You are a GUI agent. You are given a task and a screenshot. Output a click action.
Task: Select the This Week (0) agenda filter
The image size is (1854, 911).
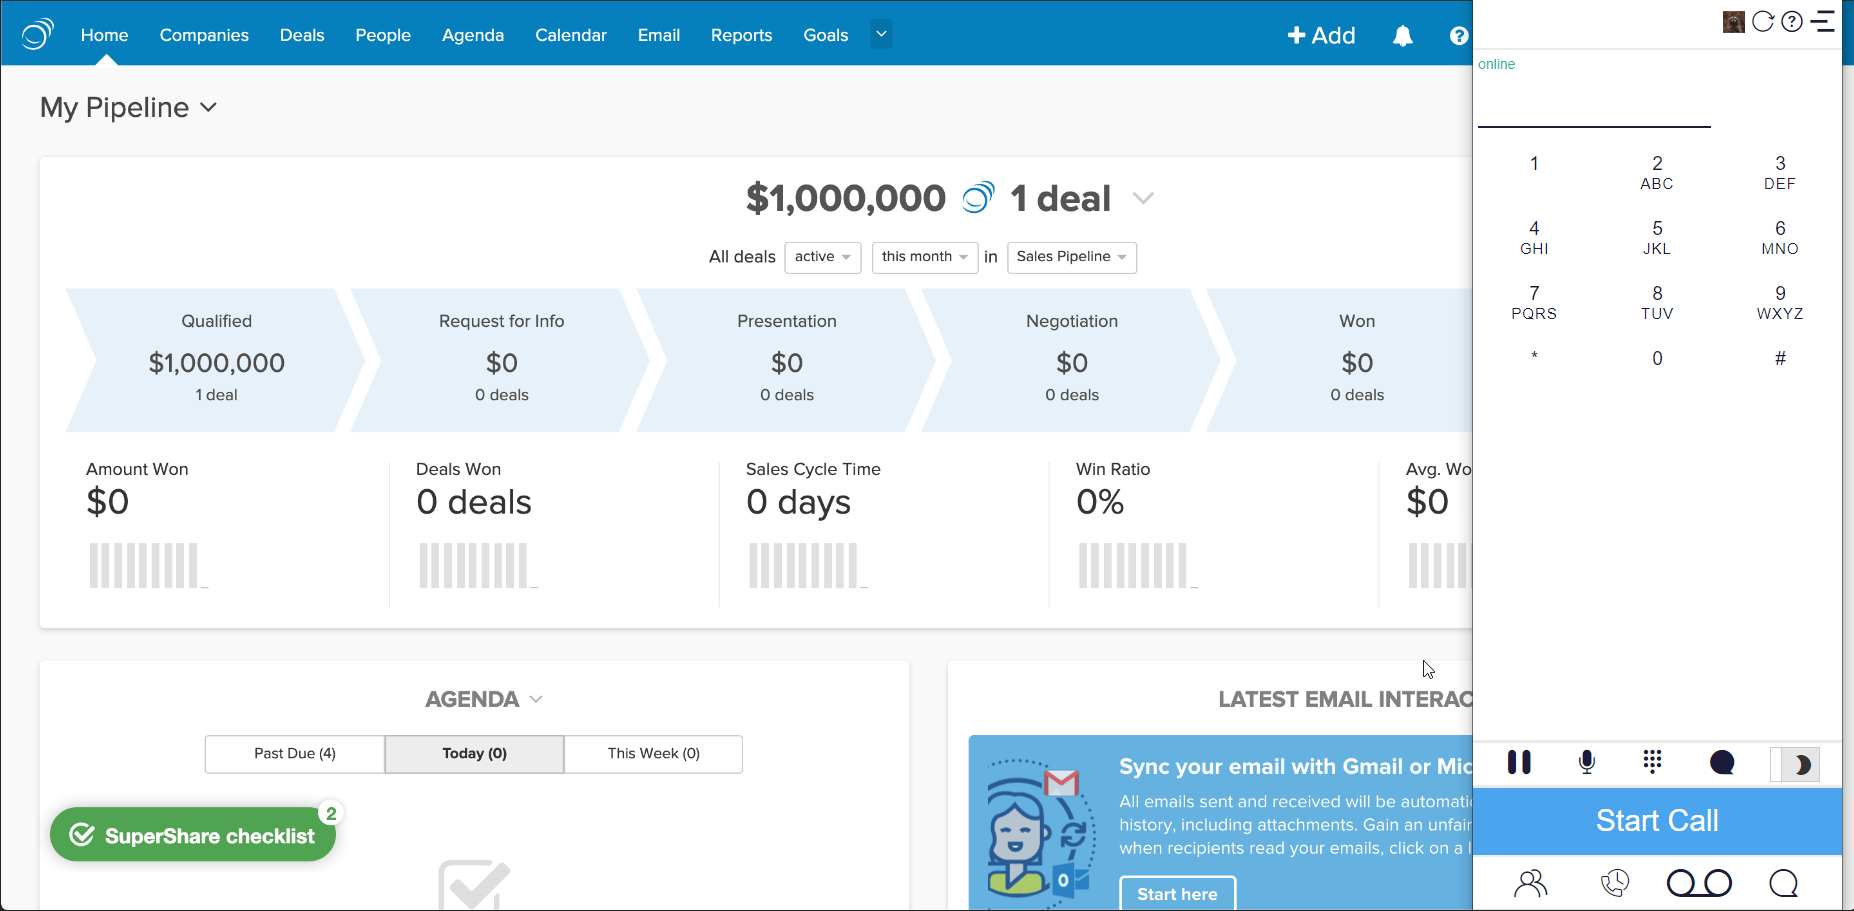click(x=653, y=754)
